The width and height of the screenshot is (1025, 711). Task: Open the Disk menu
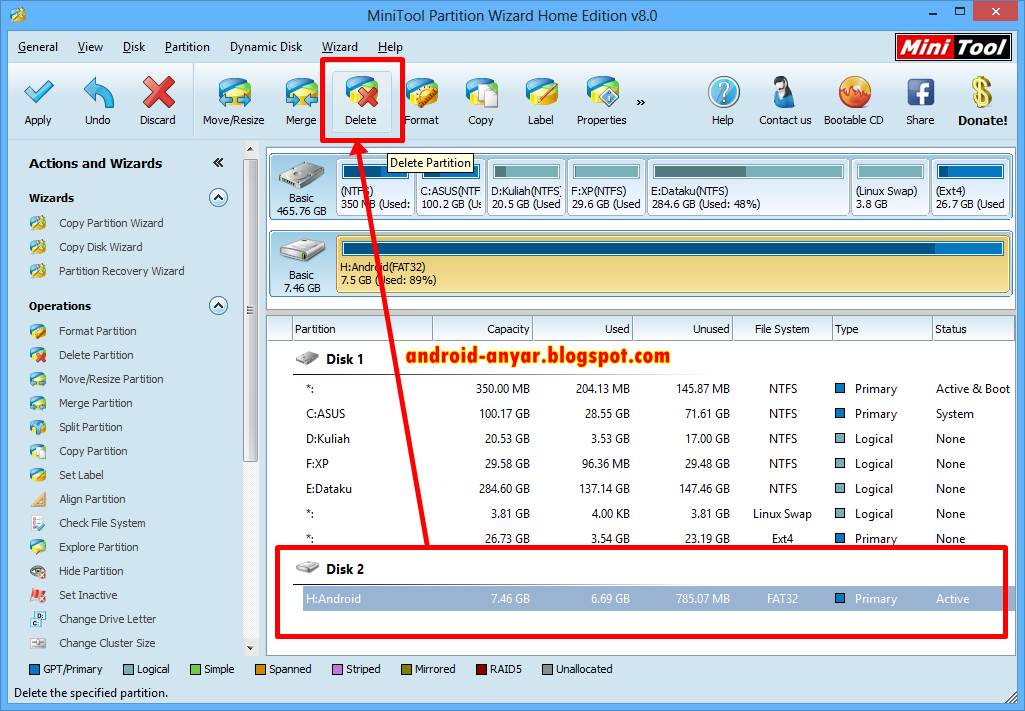pos(134,47)
